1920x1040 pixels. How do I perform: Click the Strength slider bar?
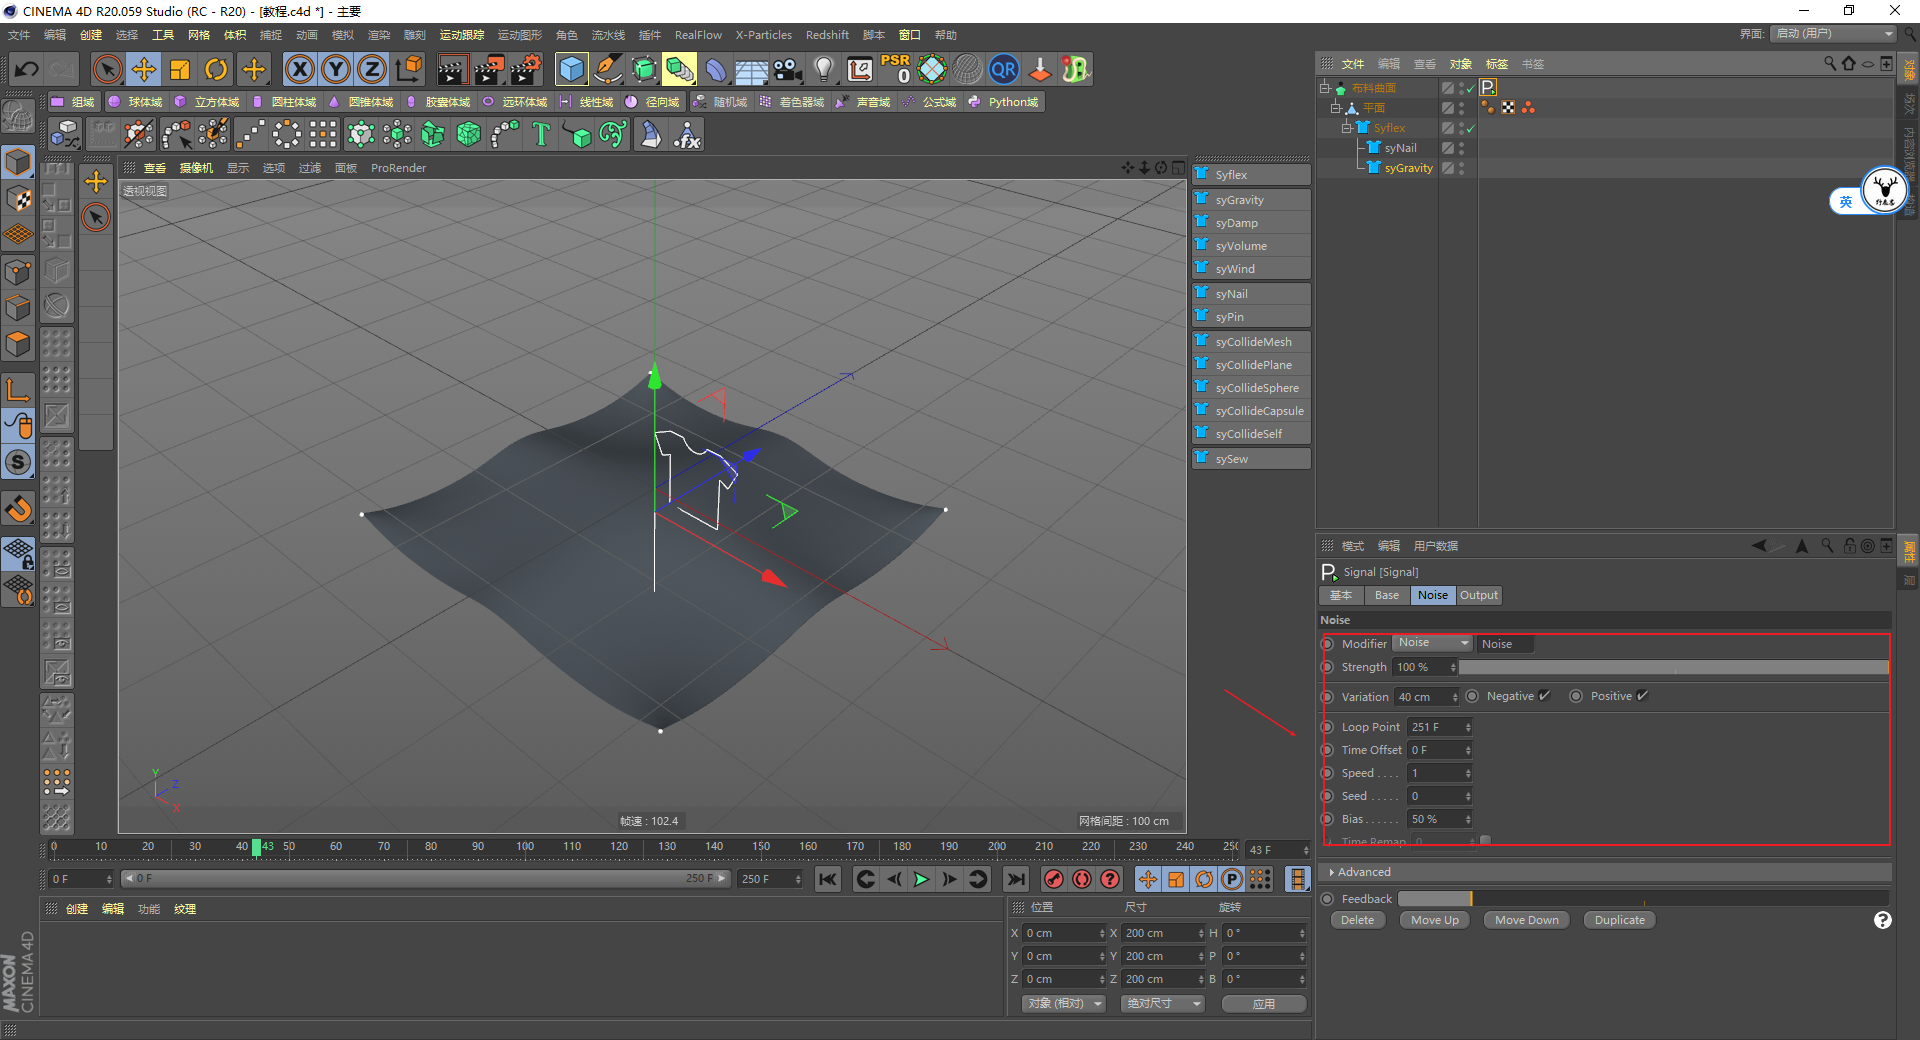point(1672,667)
